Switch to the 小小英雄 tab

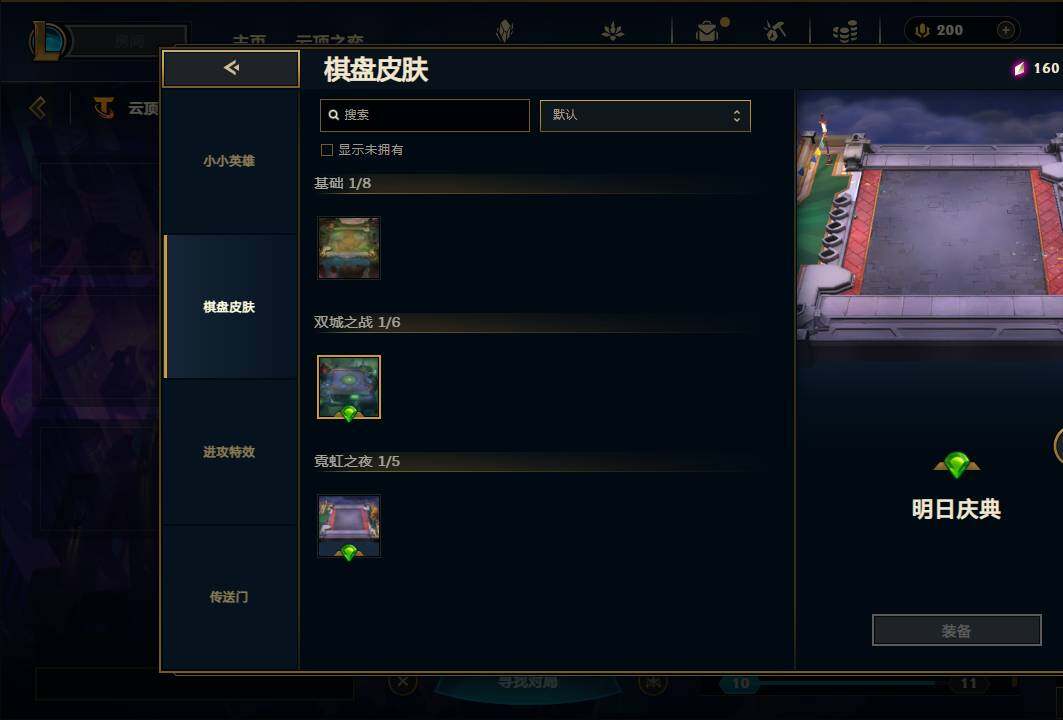tap(230, 161)
